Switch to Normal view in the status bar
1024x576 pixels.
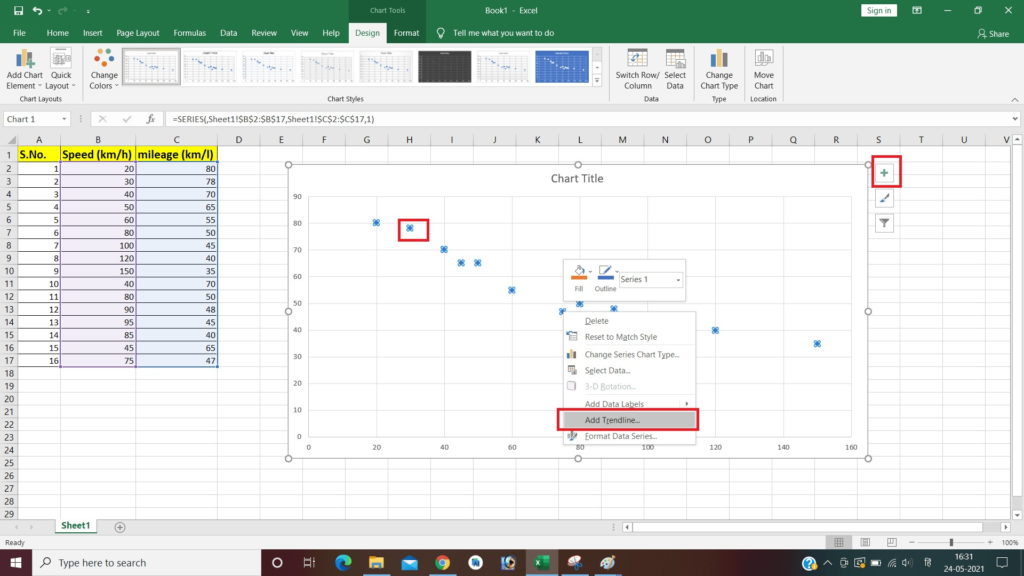click(839, 543)
